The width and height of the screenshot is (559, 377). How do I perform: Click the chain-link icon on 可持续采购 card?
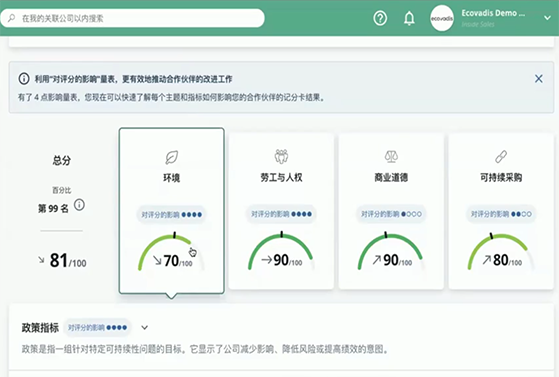pos(501,156)
